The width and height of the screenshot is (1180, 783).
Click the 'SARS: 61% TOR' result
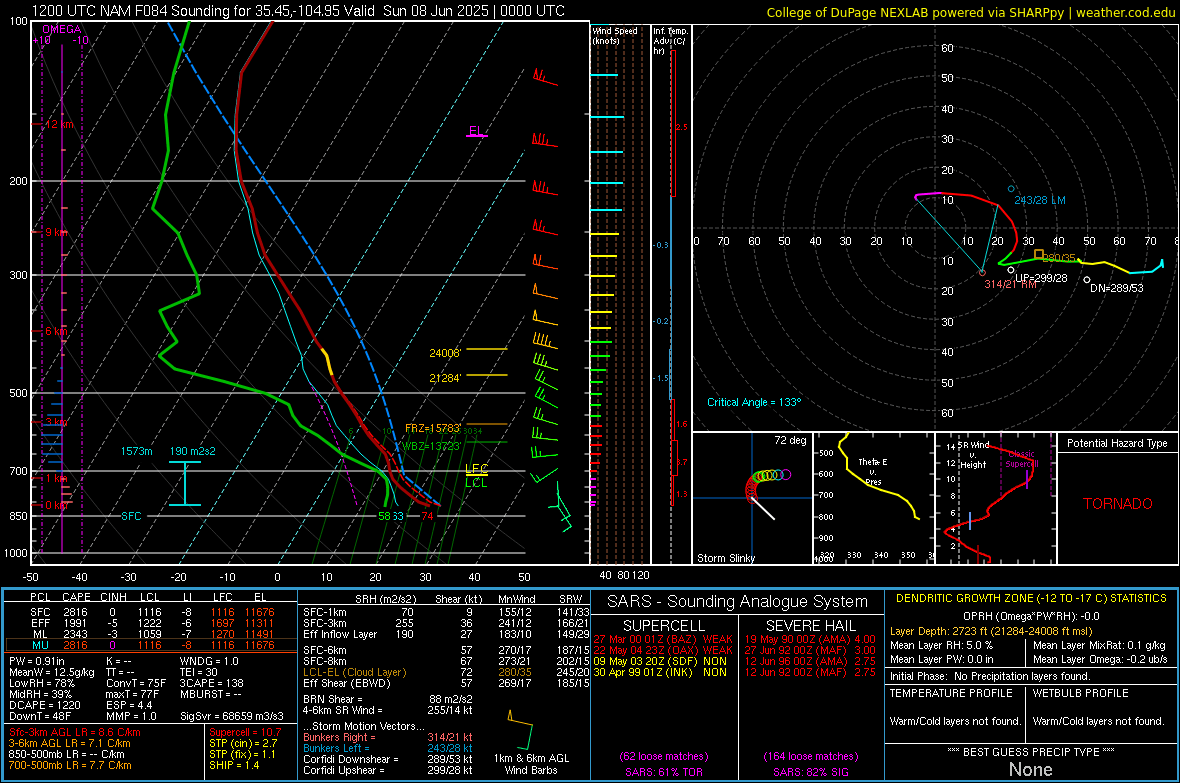663,772
